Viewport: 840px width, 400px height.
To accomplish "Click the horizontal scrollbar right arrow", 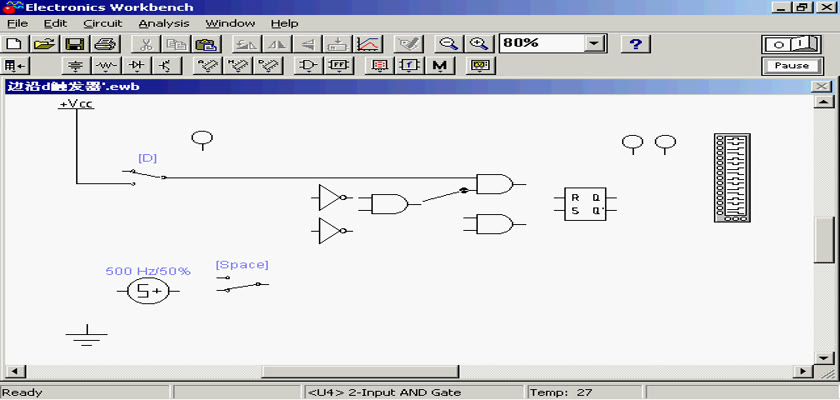I will point(803,371).
